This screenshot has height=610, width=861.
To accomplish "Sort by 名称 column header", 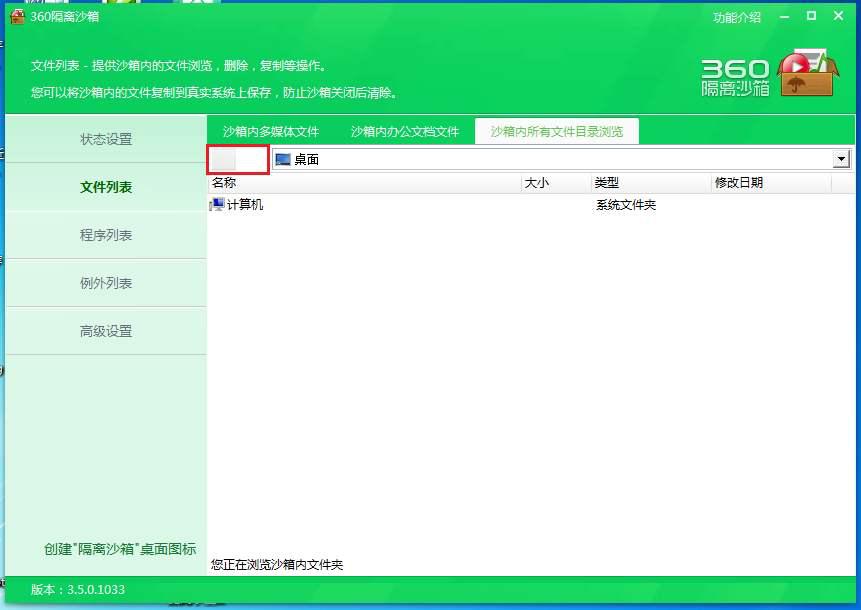I will (364, 183).
